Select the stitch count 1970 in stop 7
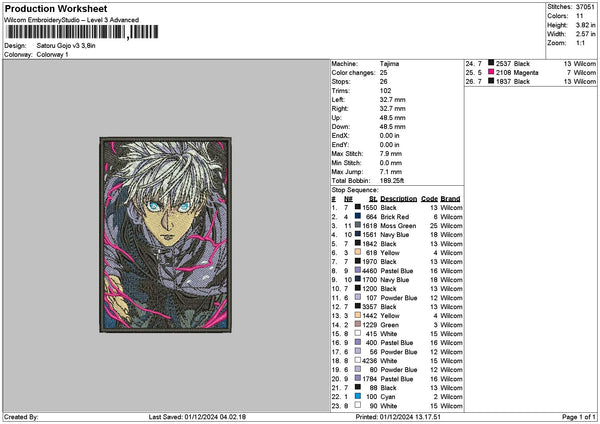This screenshot has height=424, width=600. 370,262
